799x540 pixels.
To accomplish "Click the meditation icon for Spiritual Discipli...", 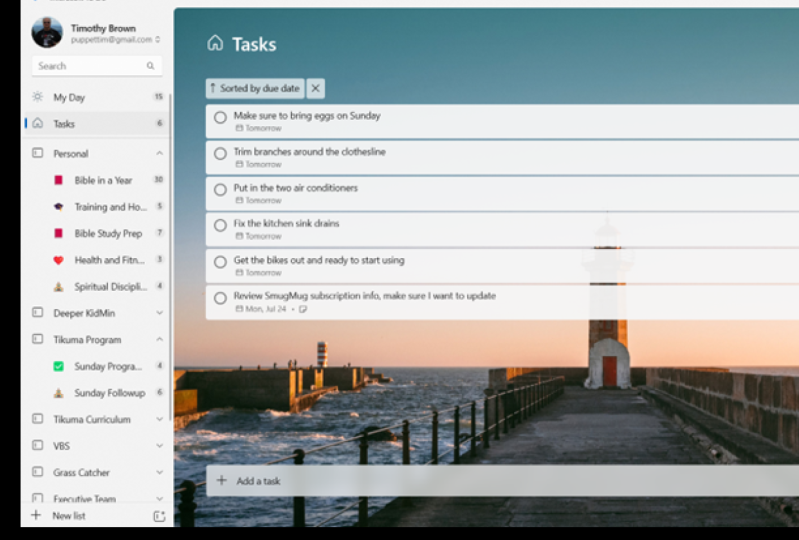I will (59, 287).
